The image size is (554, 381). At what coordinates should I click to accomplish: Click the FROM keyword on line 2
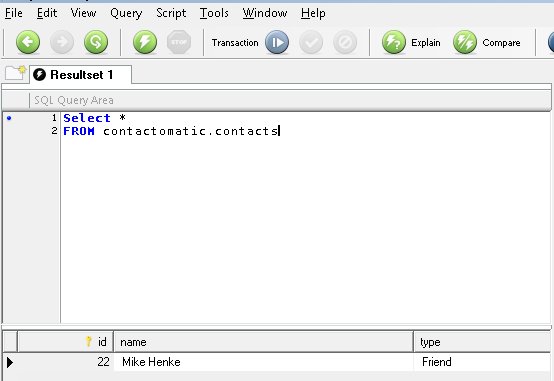coord(79,131)
